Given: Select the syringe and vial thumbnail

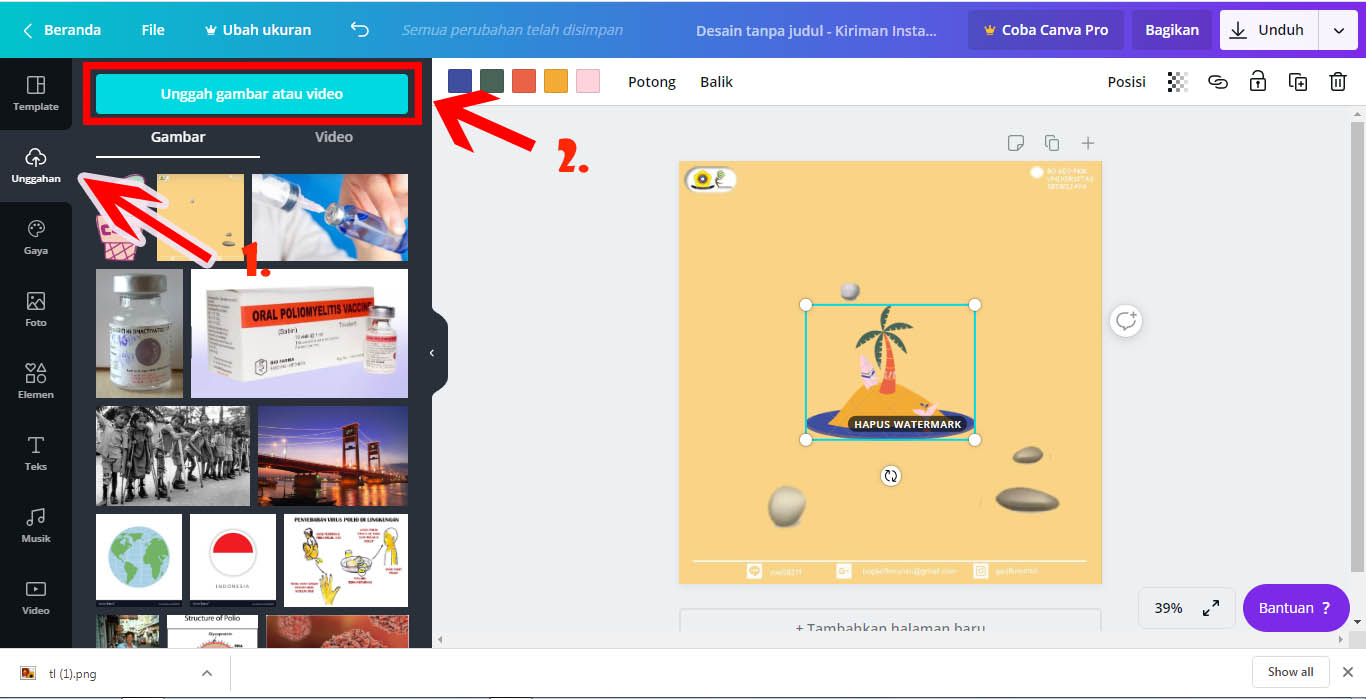Looking at the screenshot, I should click(x=330, y=217).
